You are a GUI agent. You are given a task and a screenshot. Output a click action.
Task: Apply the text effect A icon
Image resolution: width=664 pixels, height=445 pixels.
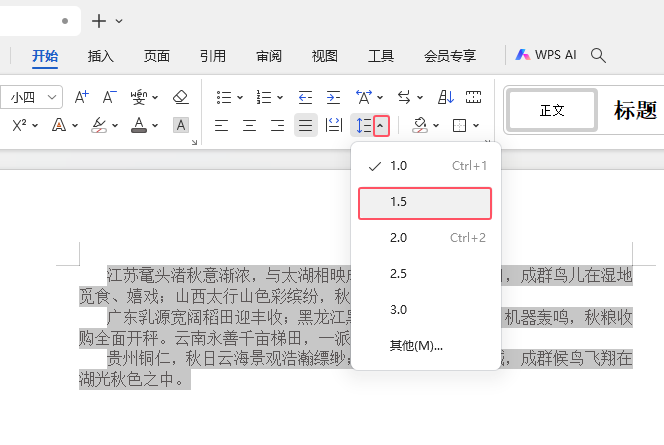coord(59,125)
